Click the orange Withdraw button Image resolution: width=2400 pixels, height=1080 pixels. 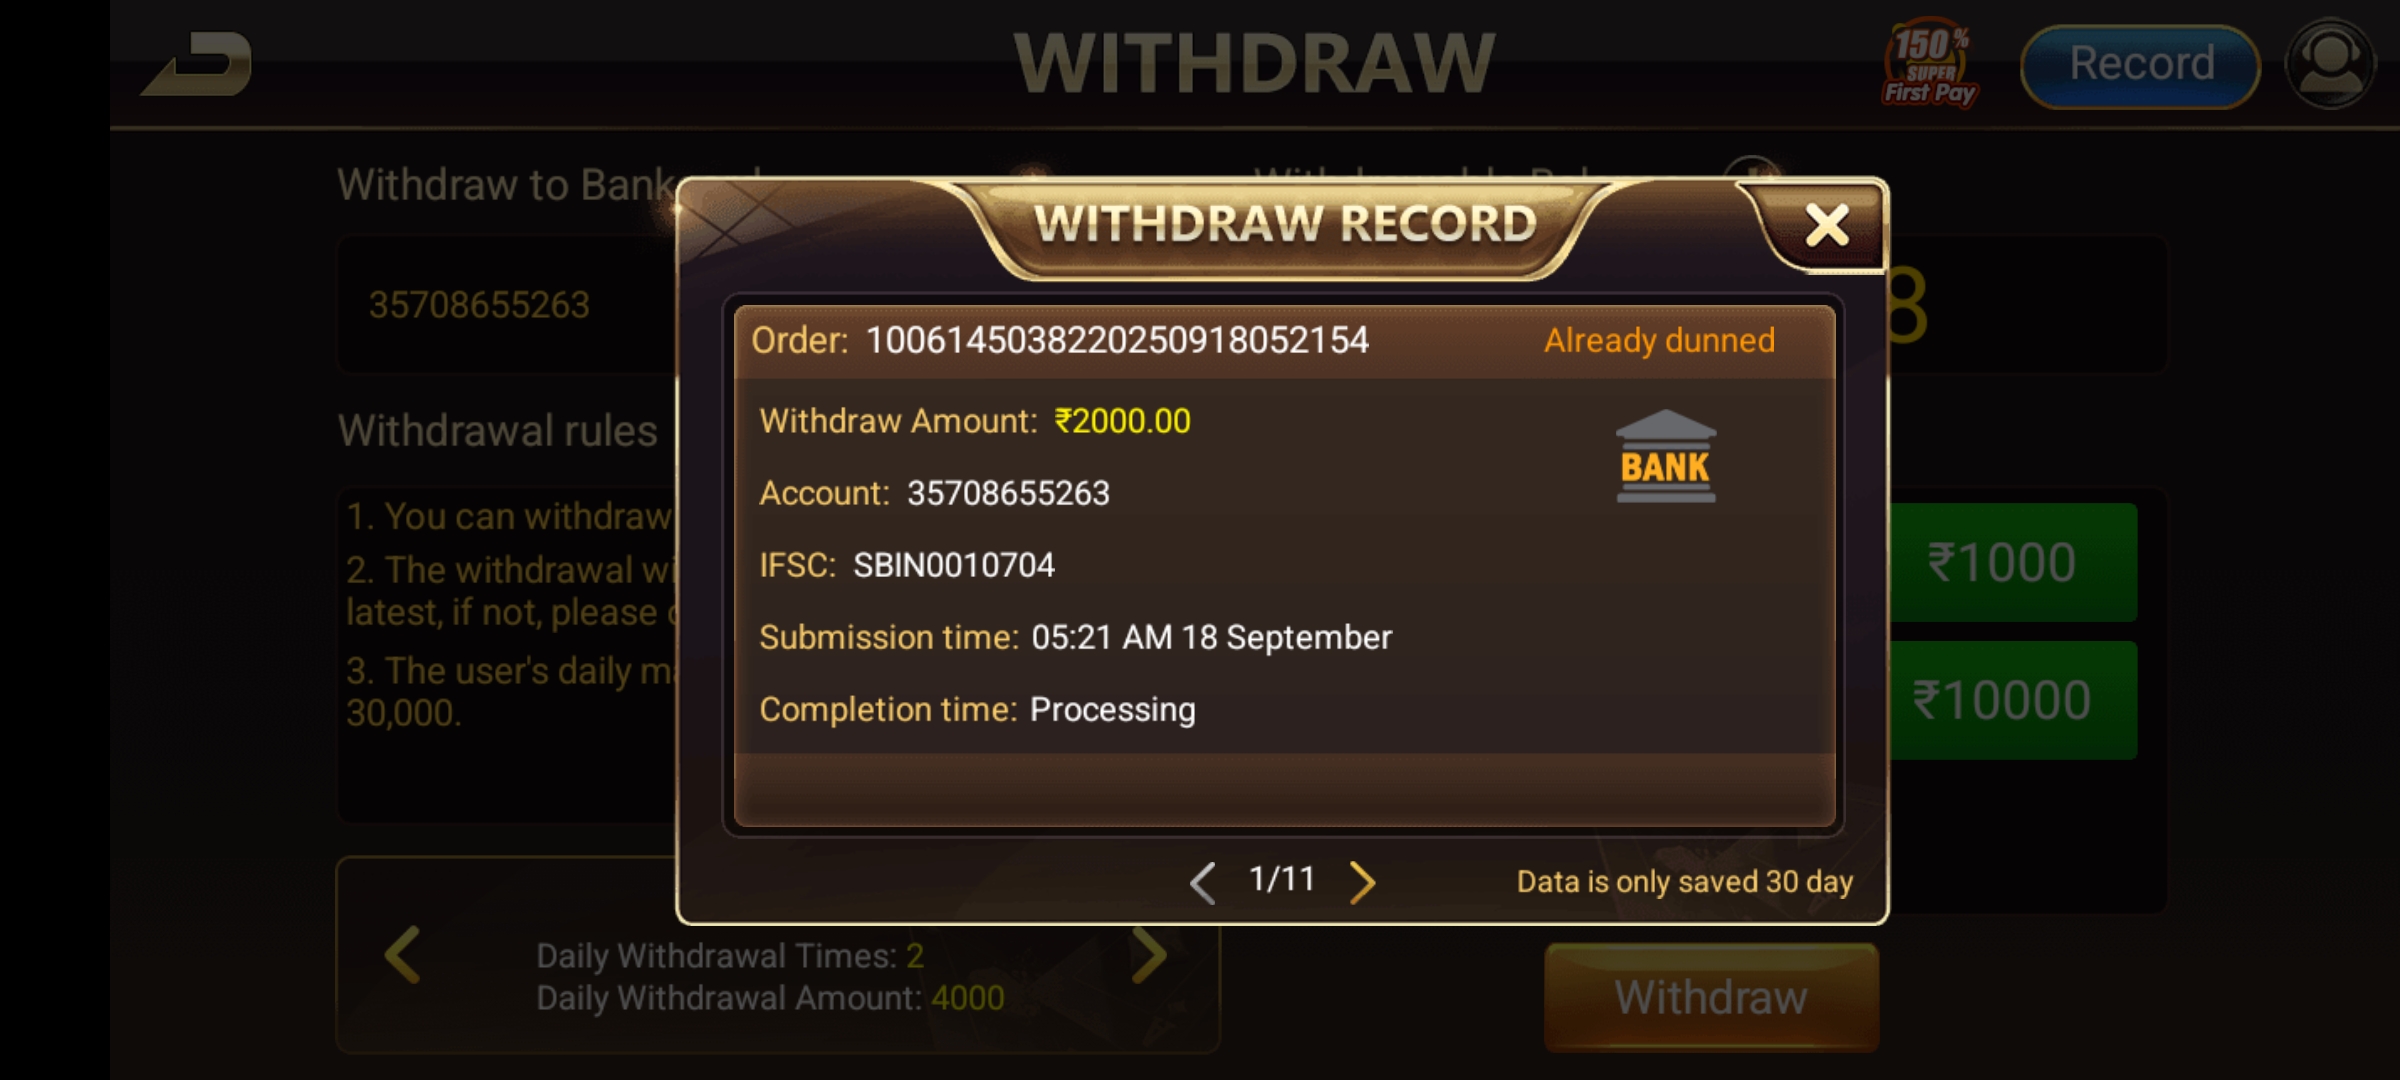[x=1711, y=997]
